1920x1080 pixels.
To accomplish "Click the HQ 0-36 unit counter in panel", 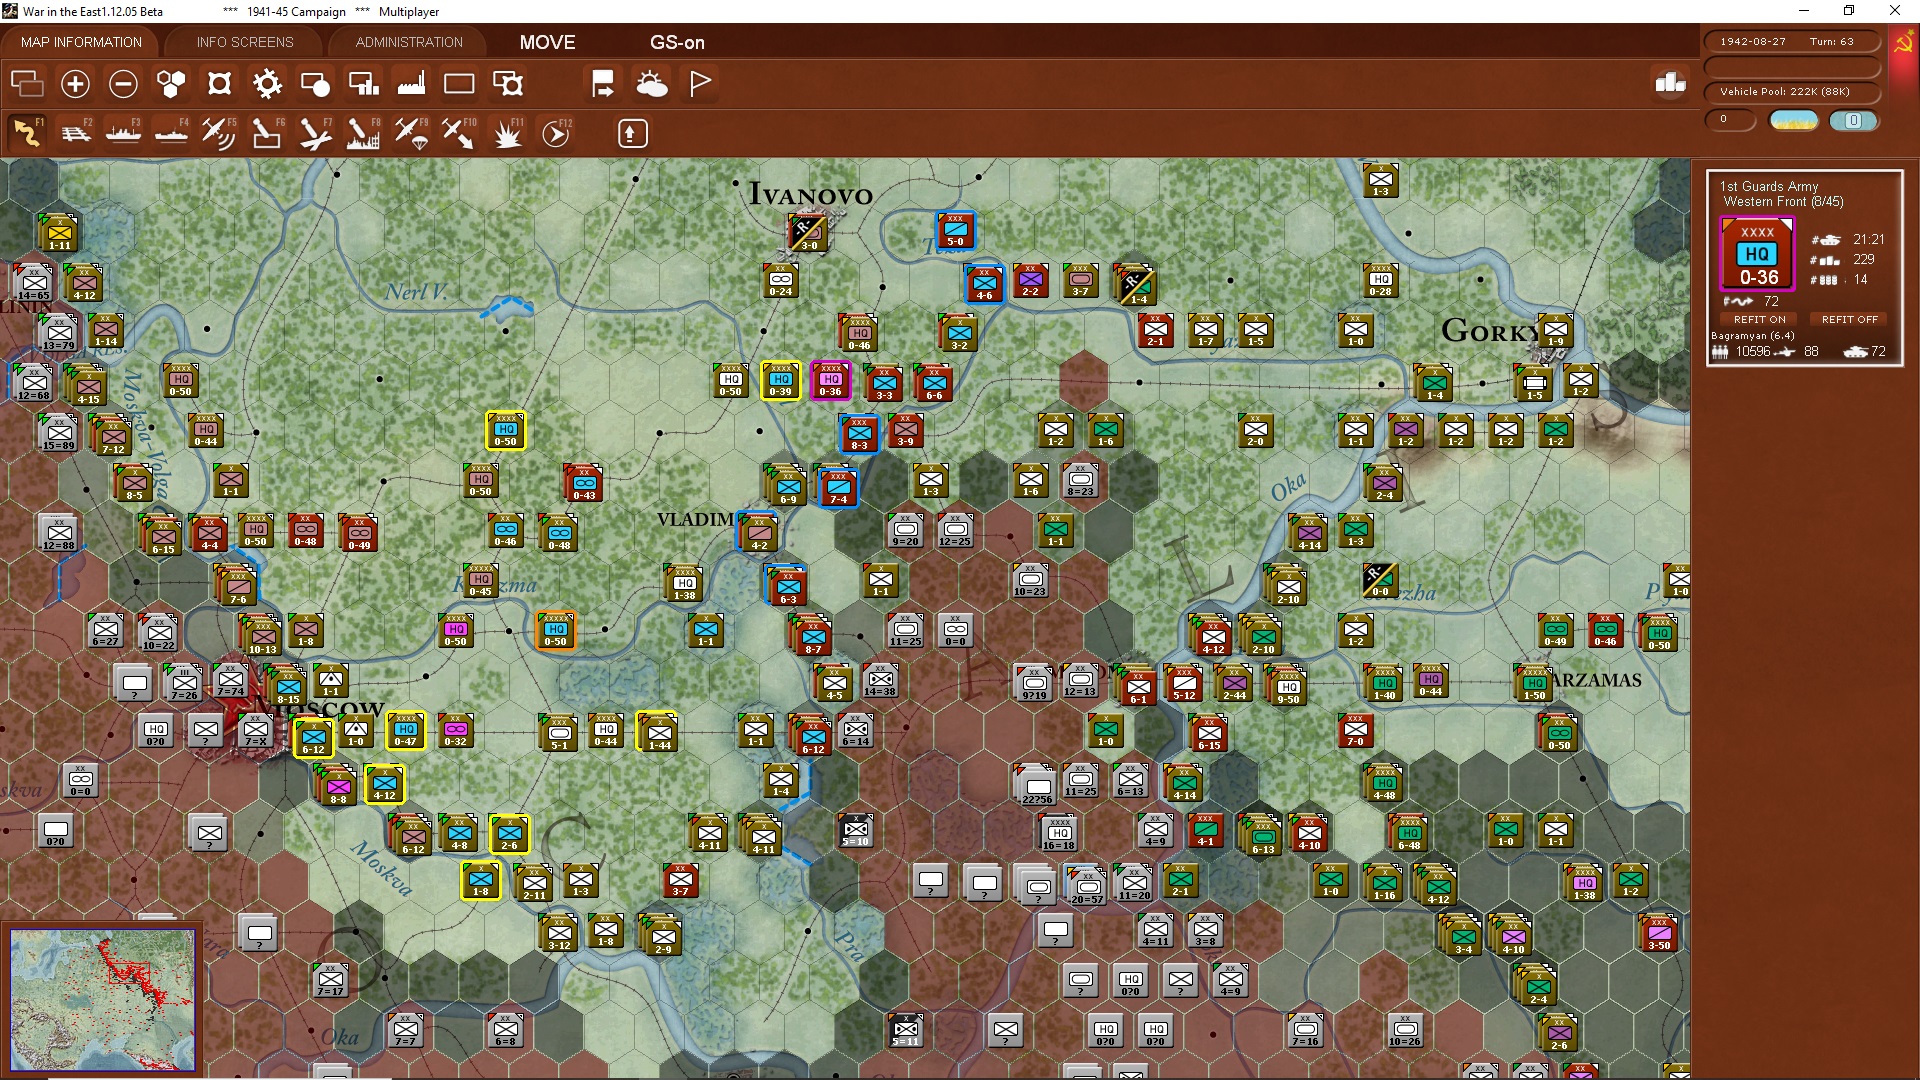I will click(x=1757, y=255).
